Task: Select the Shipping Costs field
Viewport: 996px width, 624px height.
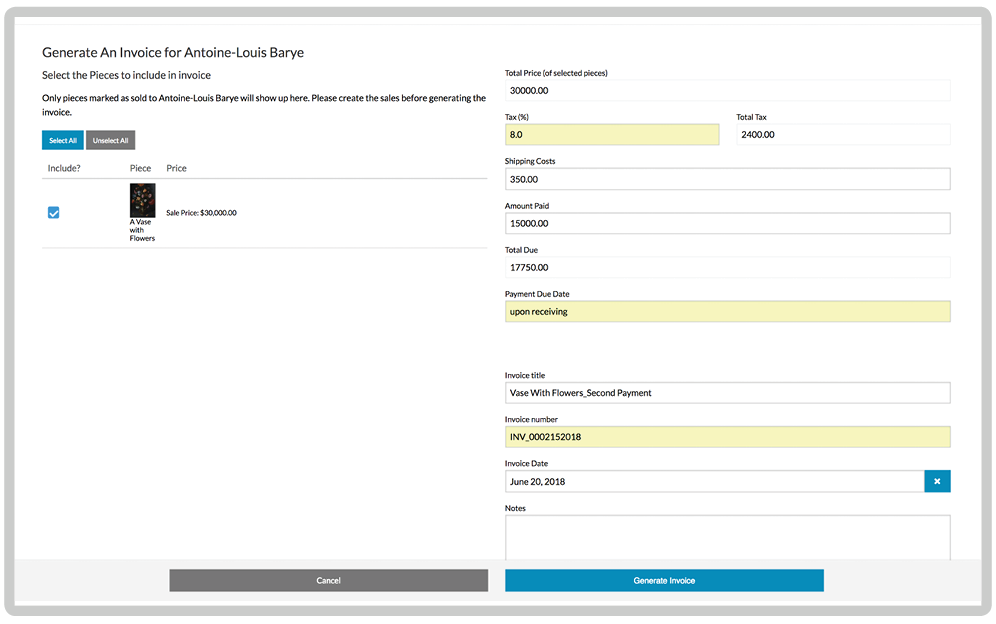Action: coord(727,178)
